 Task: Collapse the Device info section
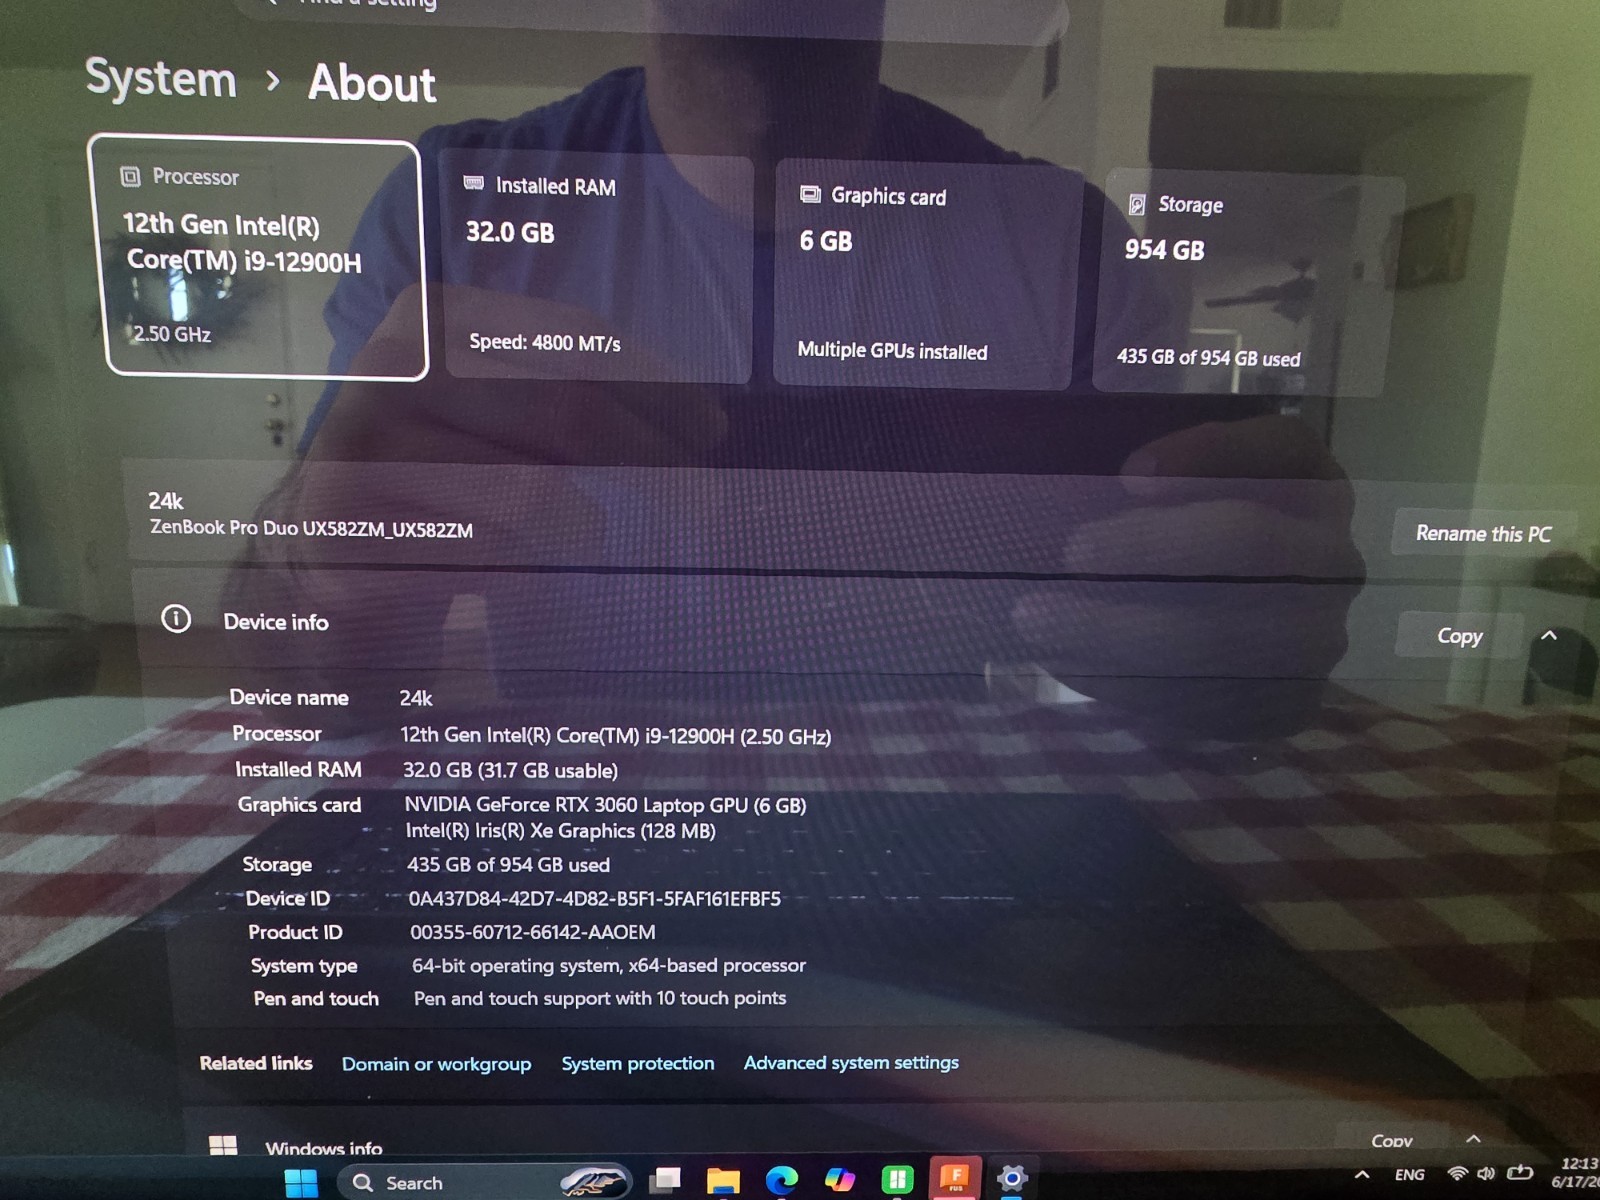pos(1549,636)
